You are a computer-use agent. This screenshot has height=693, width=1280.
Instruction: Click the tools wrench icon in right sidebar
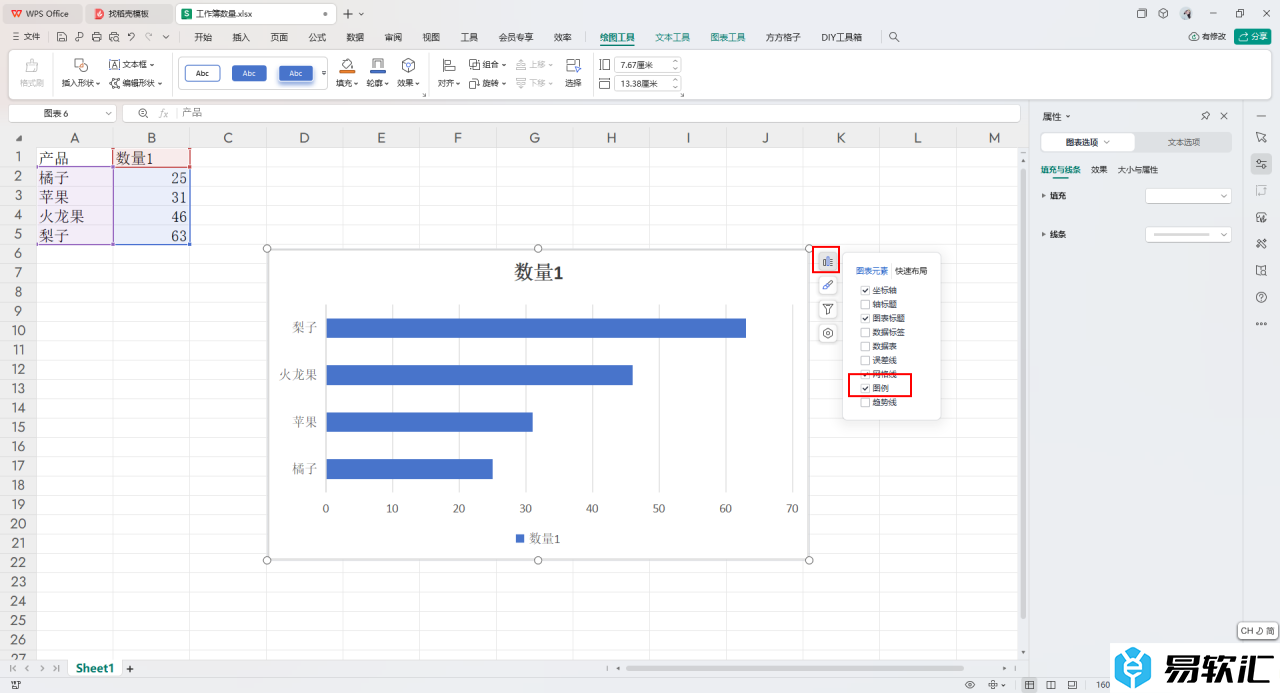click(x=1261, y=244)
